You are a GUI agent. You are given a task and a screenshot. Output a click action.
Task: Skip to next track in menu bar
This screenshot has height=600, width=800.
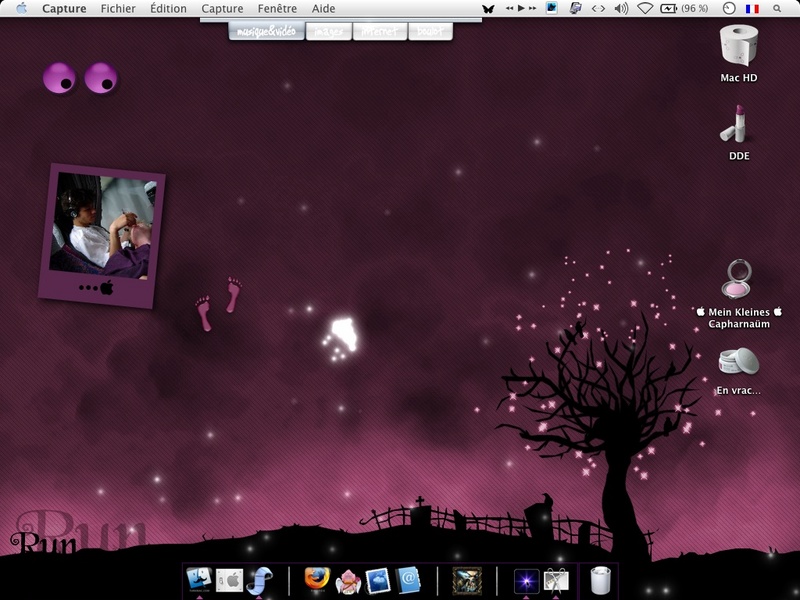[x=534, y=8]
